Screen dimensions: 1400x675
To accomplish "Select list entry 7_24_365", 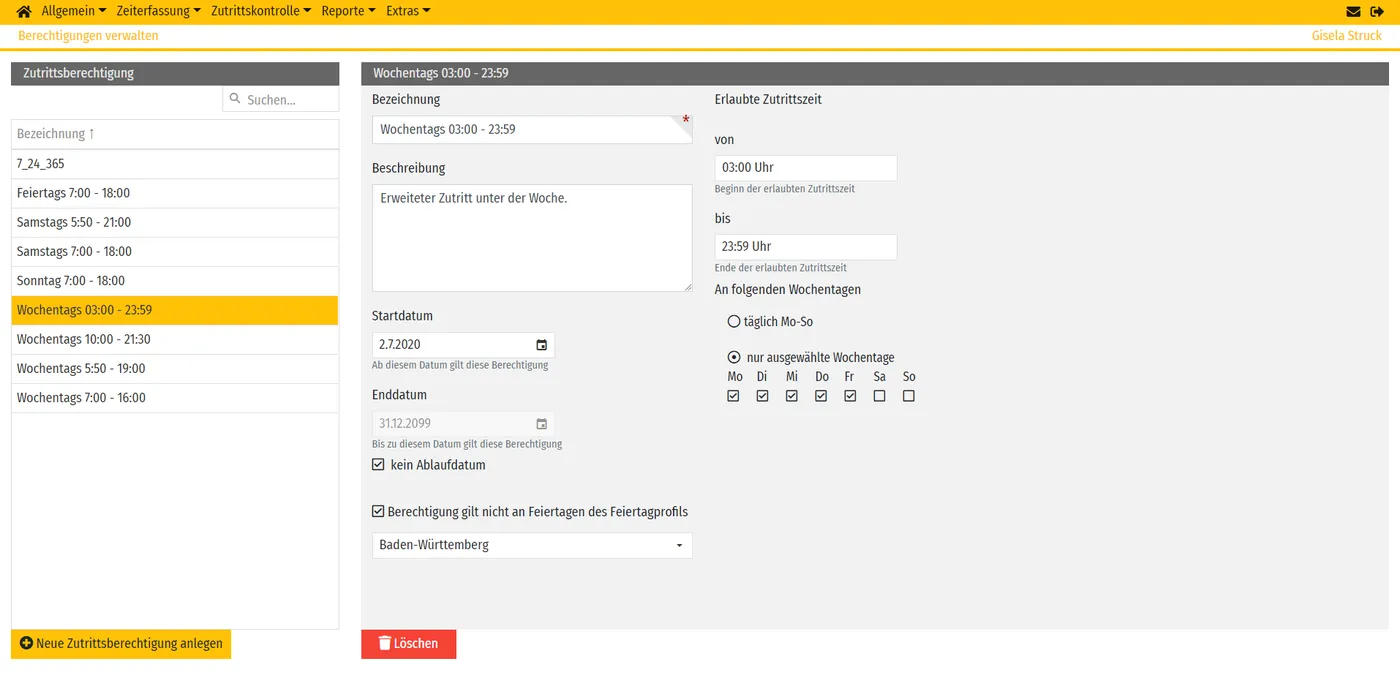I will pos(175,164).
